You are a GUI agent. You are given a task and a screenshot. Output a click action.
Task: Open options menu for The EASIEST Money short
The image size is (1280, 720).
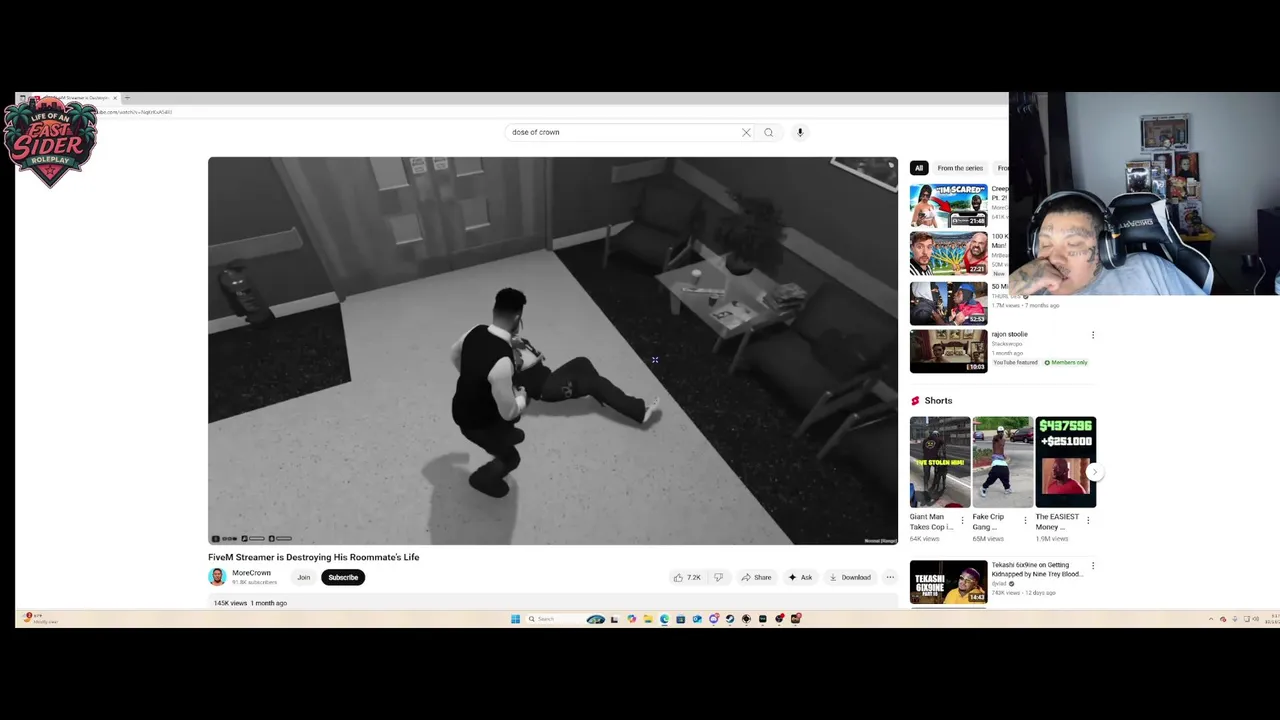[x=1088, y=520]
